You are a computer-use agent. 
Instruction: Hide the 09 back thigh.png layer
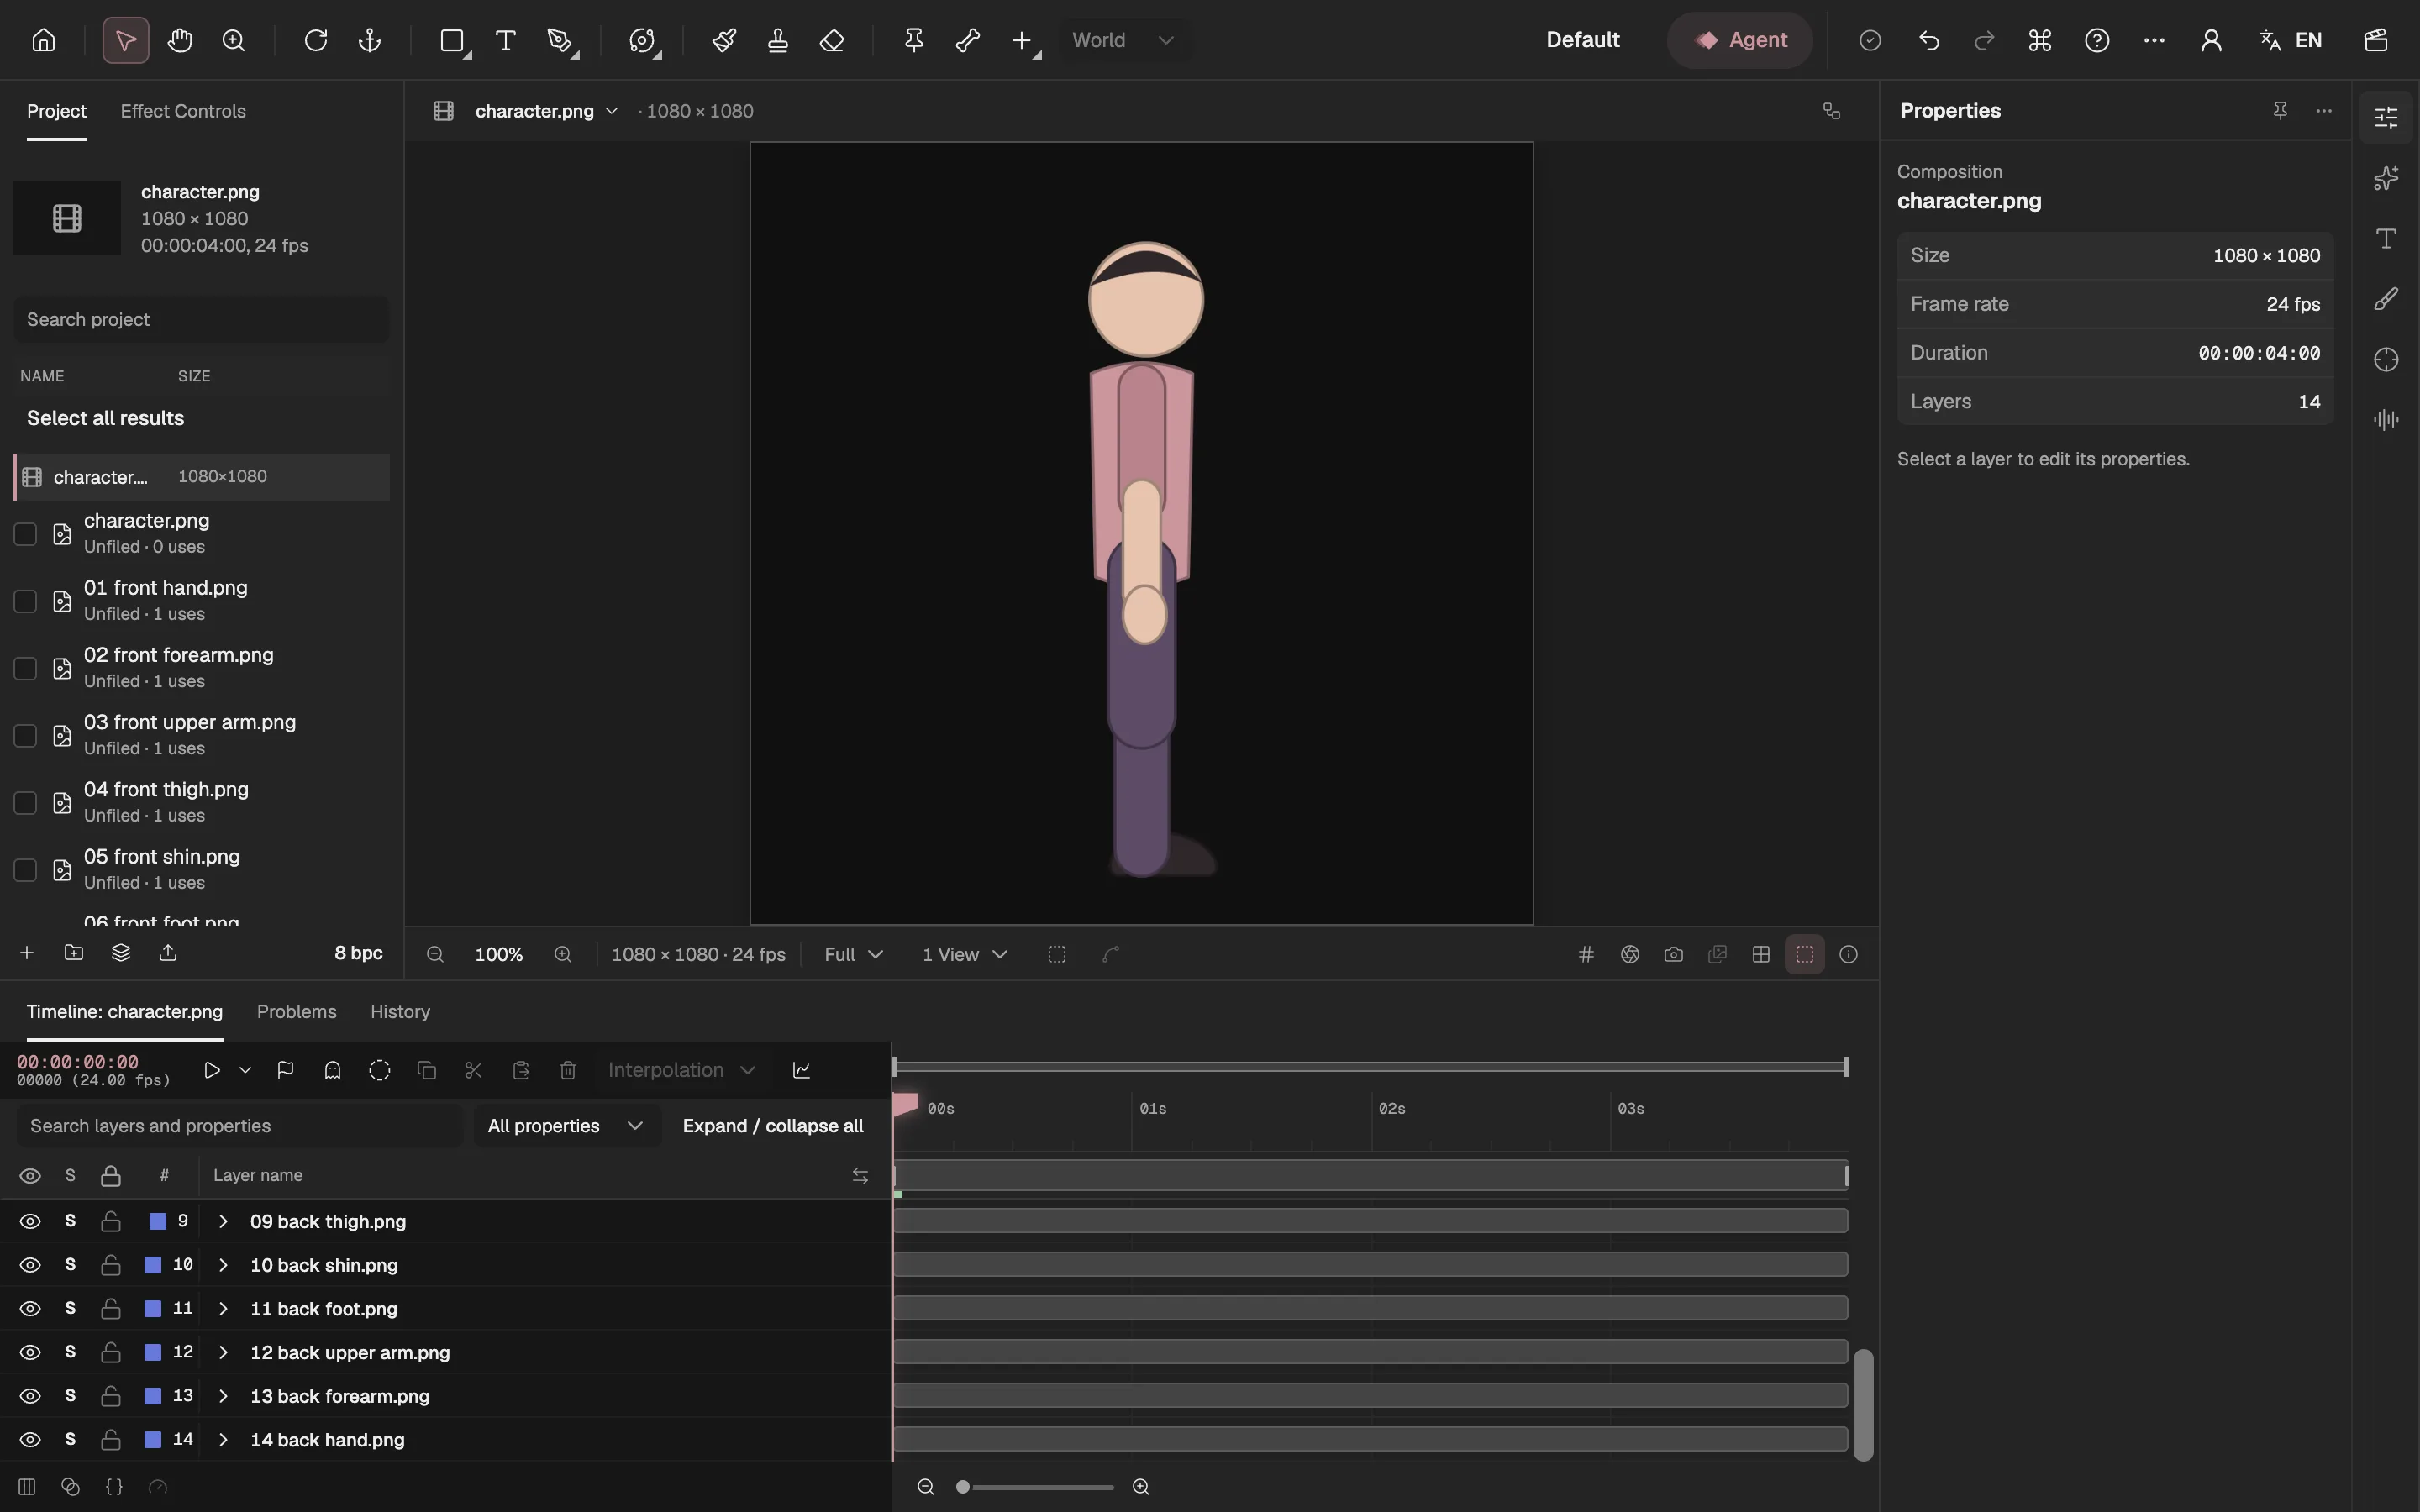tap(30, 1221)
